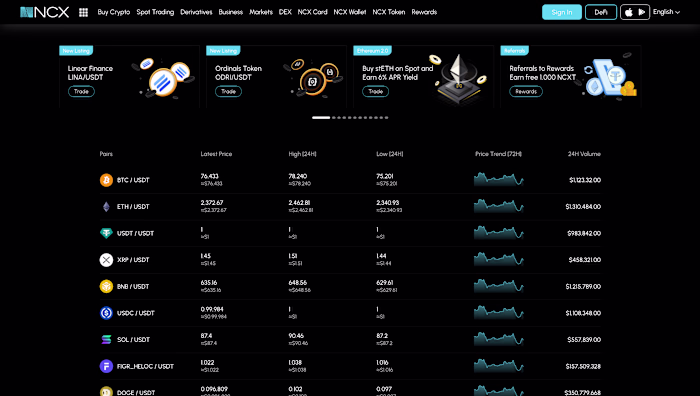Viewport: 700px width, 396px height.
Task: Open the Derivatives menu
Action: (x=196, y=12)
